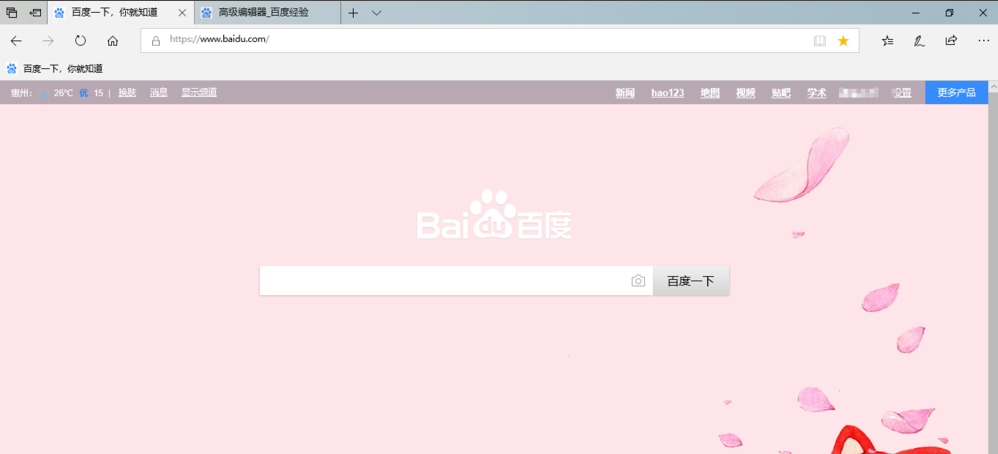
Task: Set these tabs aside icon
Action: (x=36, y=13)
